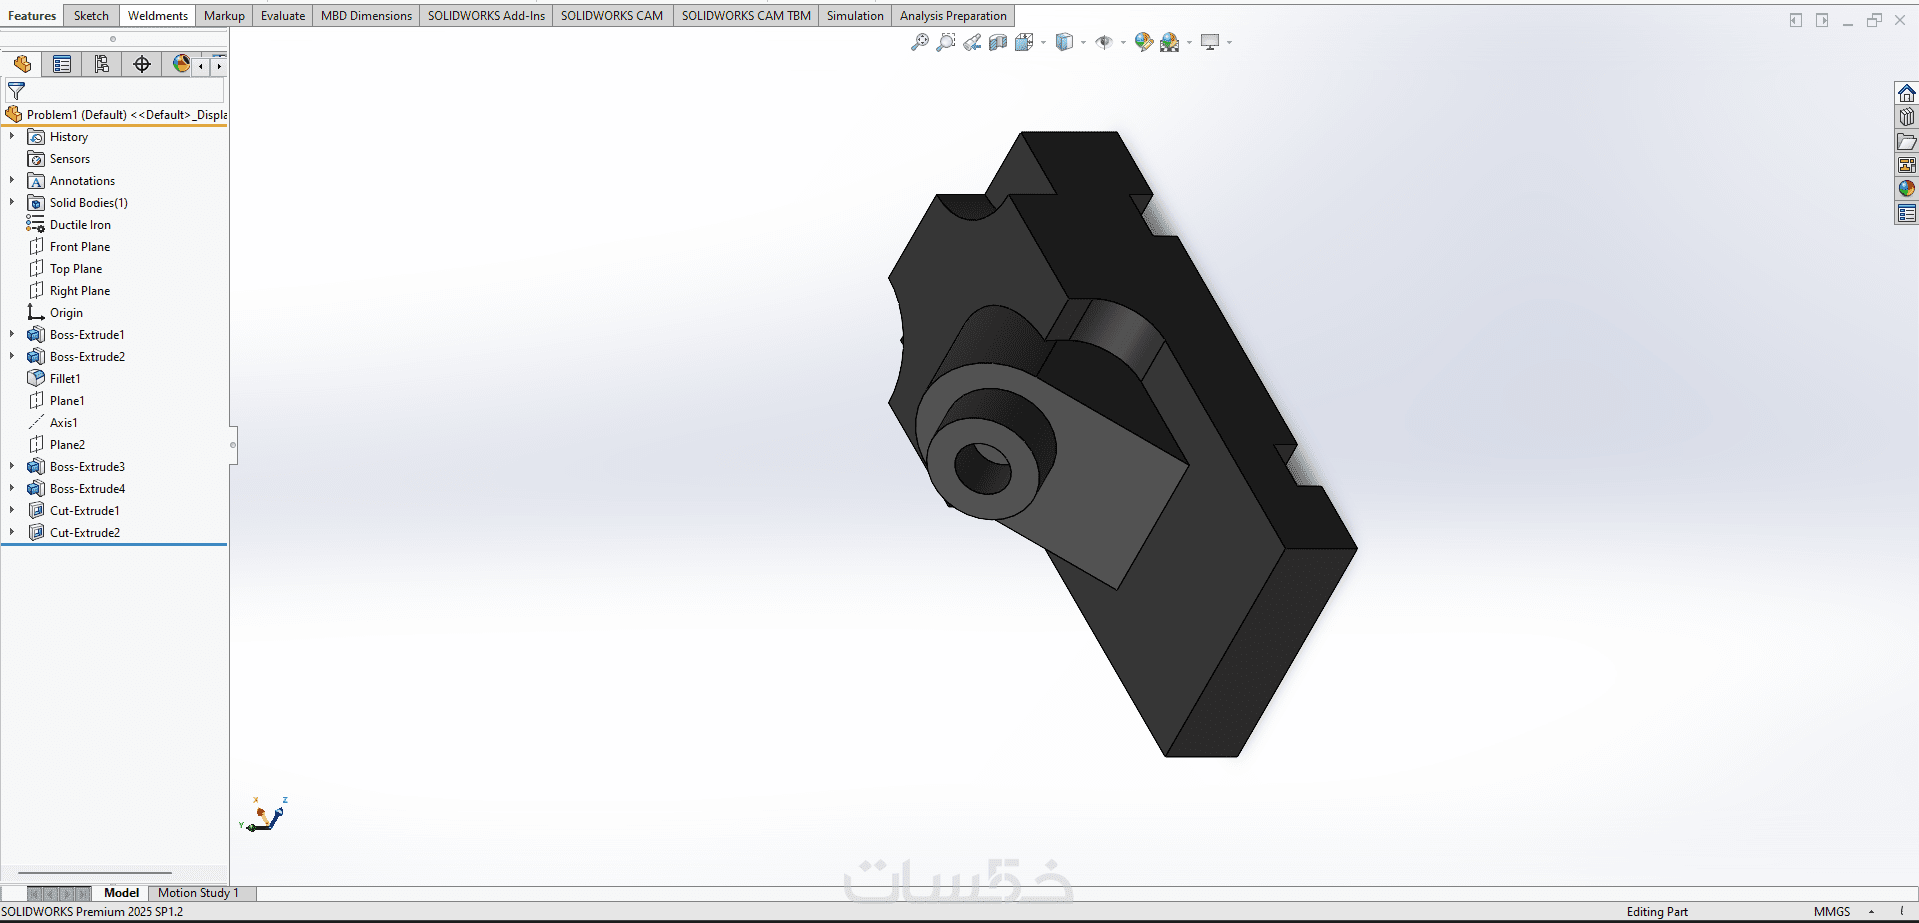Open the View Orientation cube icon
Viewport: 1919px width, 923px height.
point(1024,42)
